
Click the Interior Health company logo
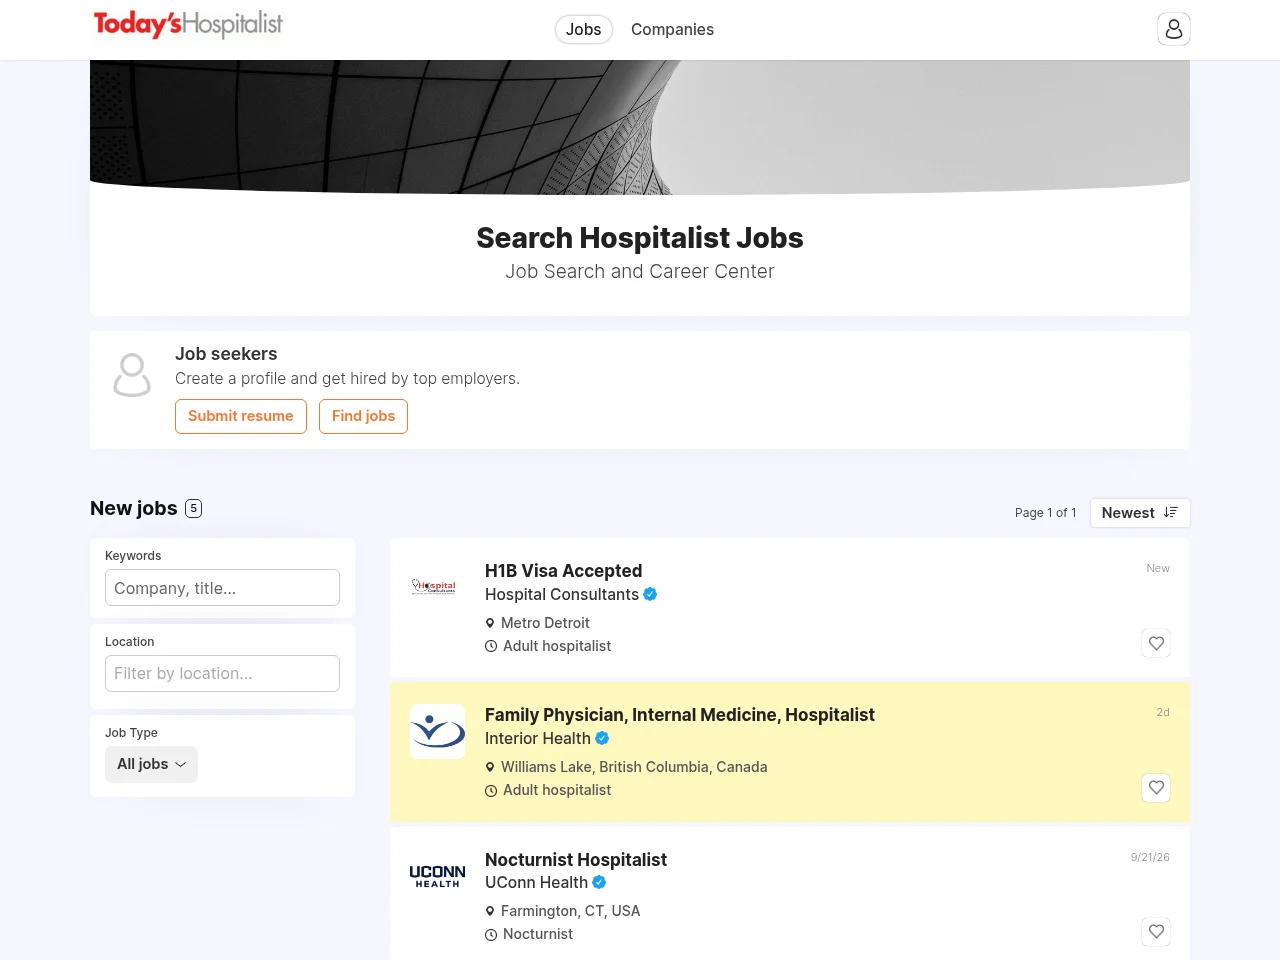tap(438, 731)
